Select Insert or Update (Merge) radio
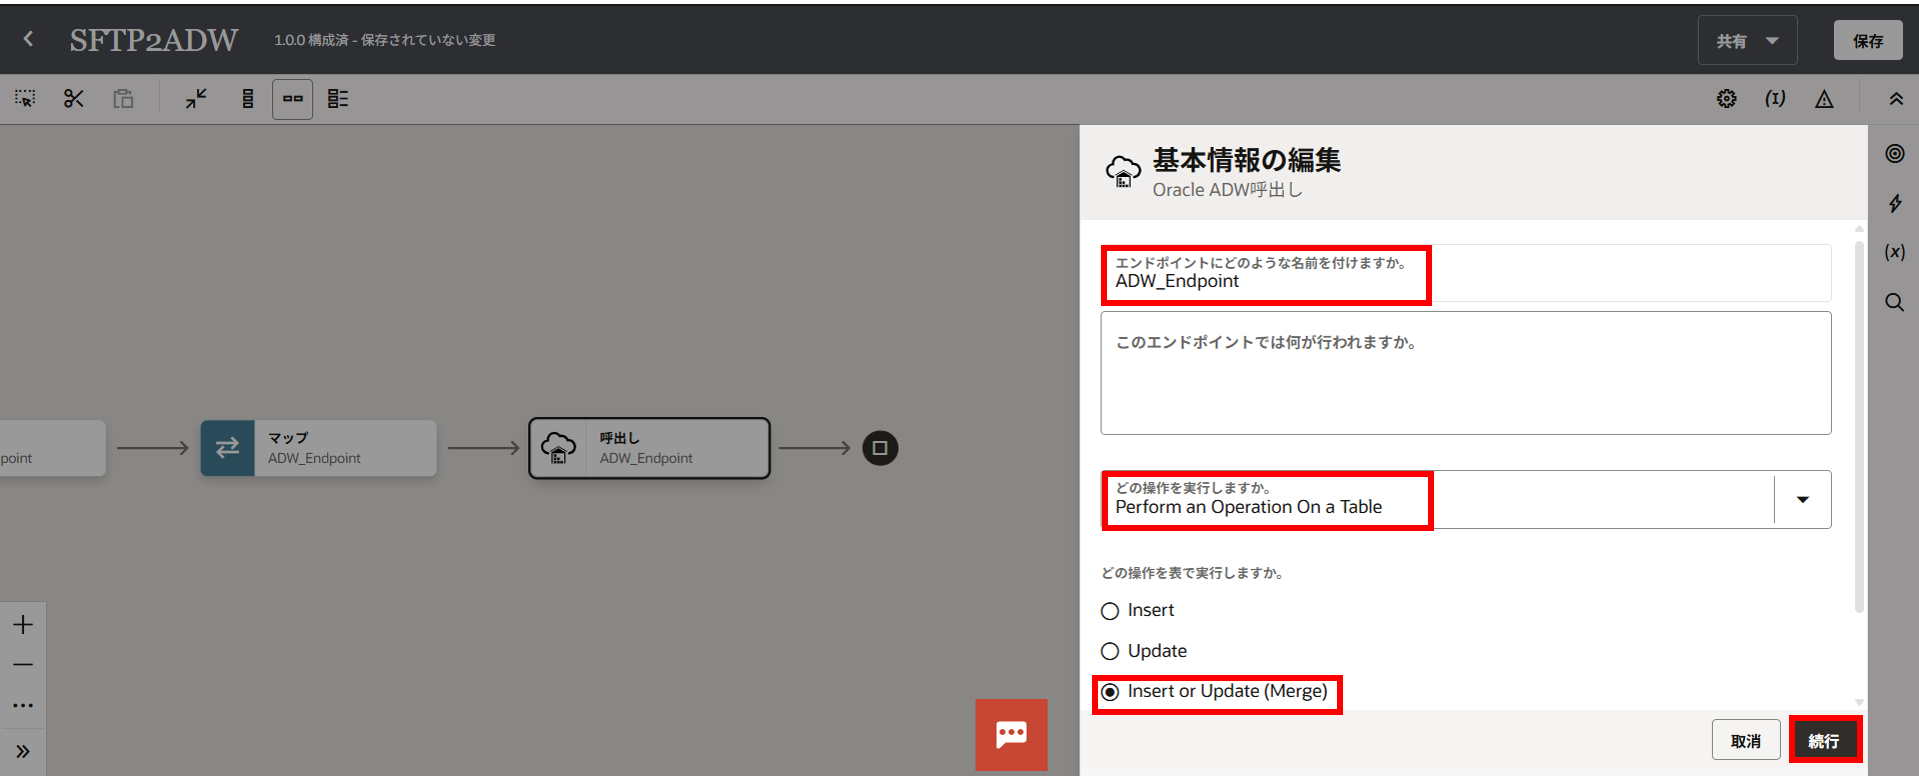Viewport: 1919px width, 776px height. [1110, 692]
